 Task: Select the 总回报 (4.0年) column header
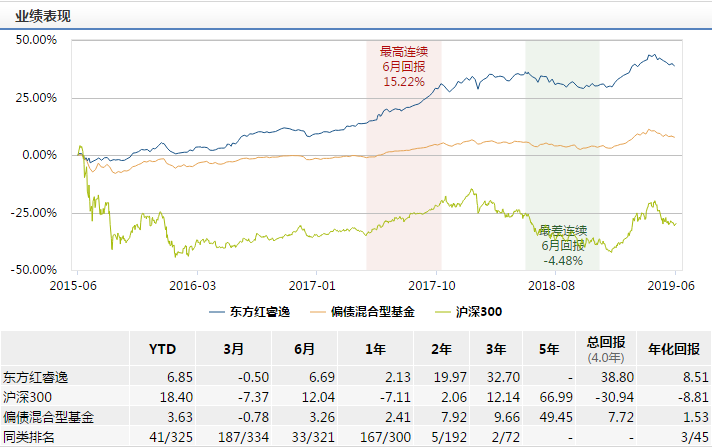(x=606, y=349)
